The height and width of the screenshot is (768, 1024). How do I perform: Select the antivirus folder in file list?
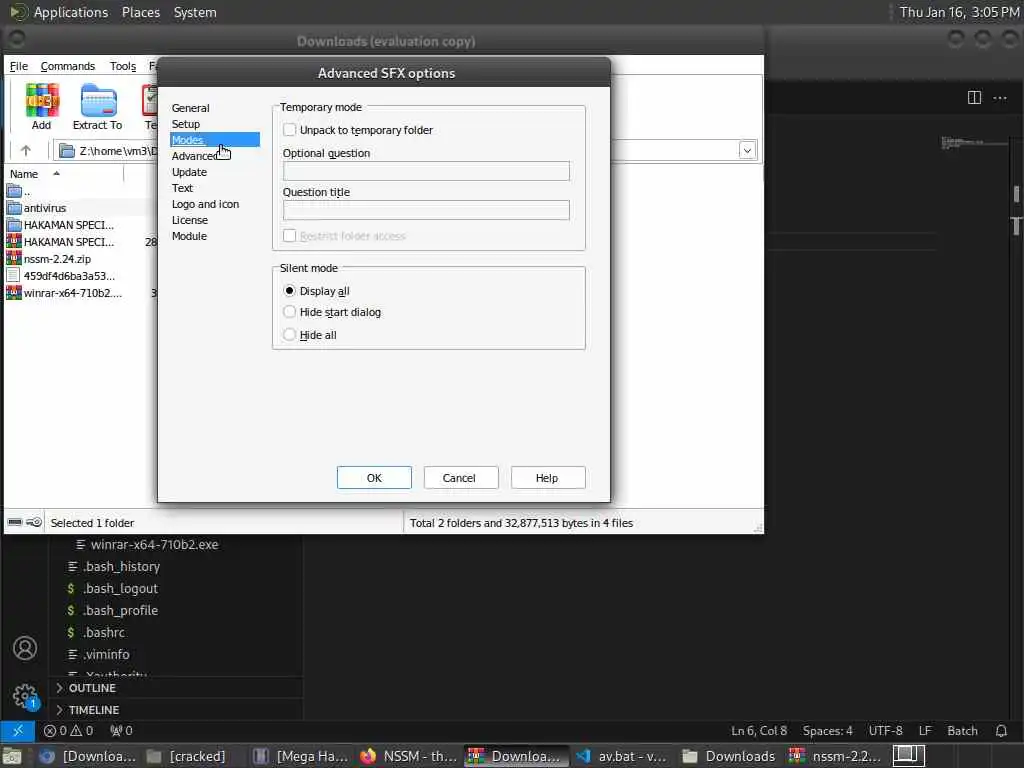pyautogui.click(x=44, y=208)
